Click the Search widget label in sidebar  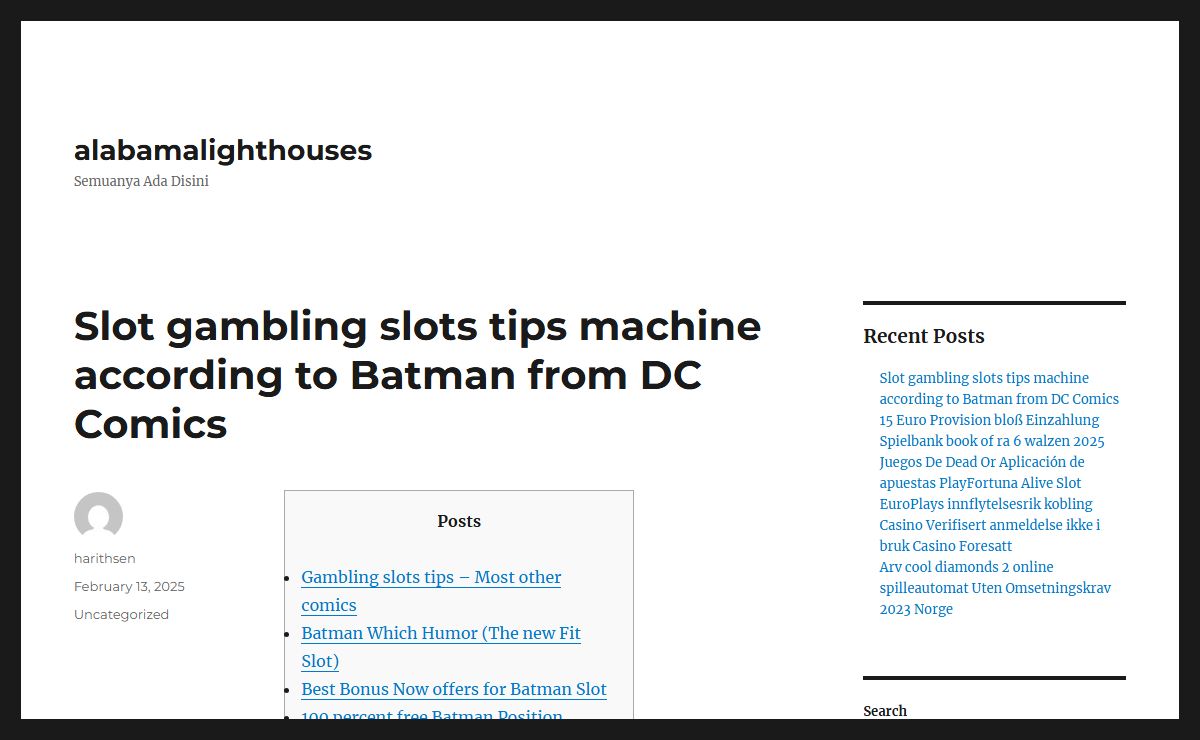pyautogui.click(x=885, y=711)
